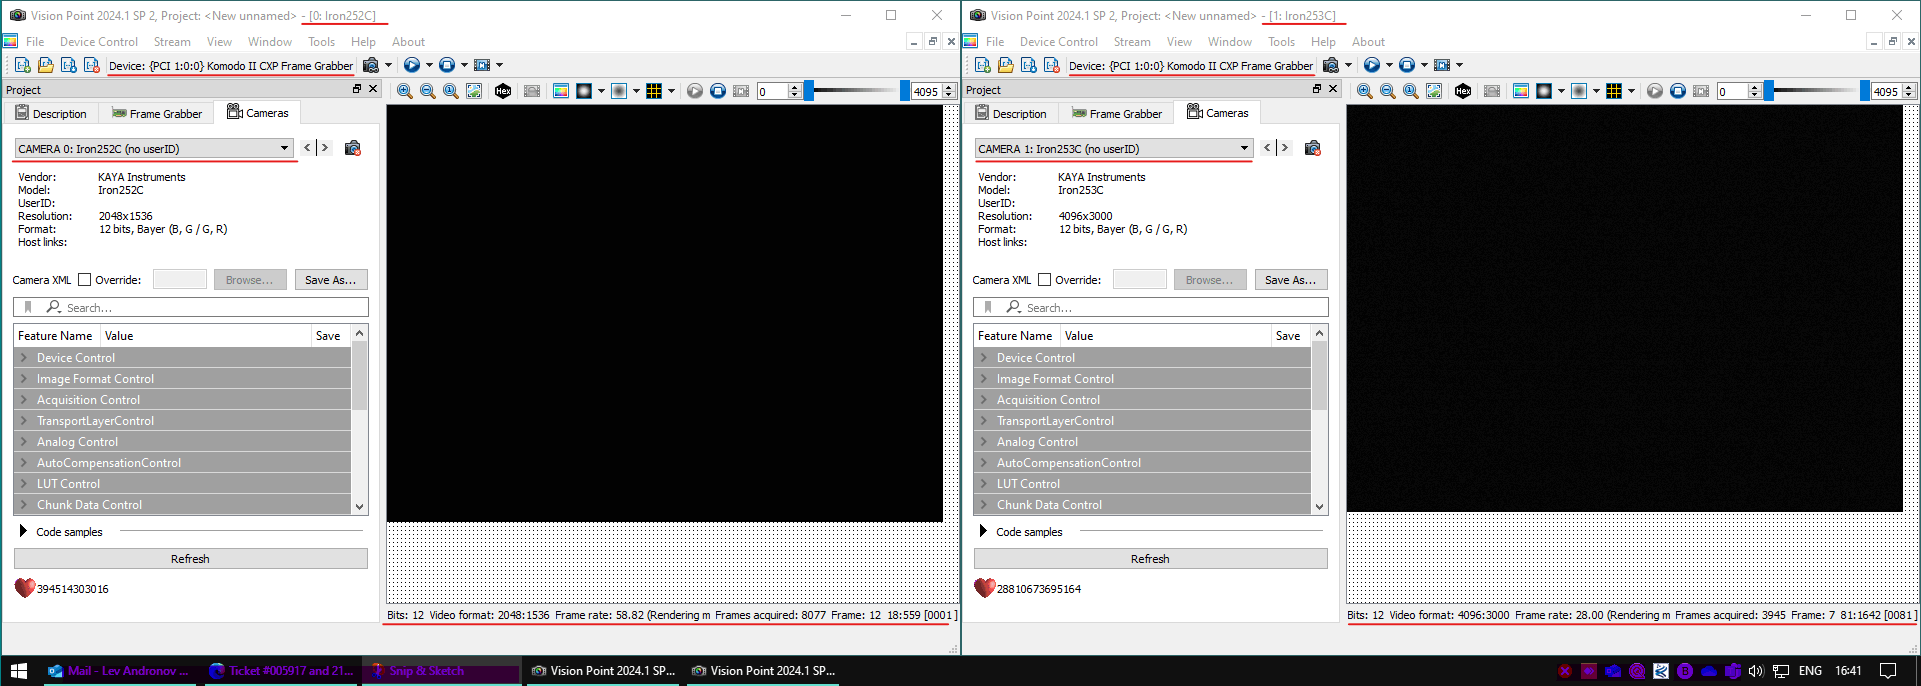Viewport: 1921px width, 686px height.
Task: Click yellow grid overlay icon in Iron252C toolbar
Action: coord(654,91)
